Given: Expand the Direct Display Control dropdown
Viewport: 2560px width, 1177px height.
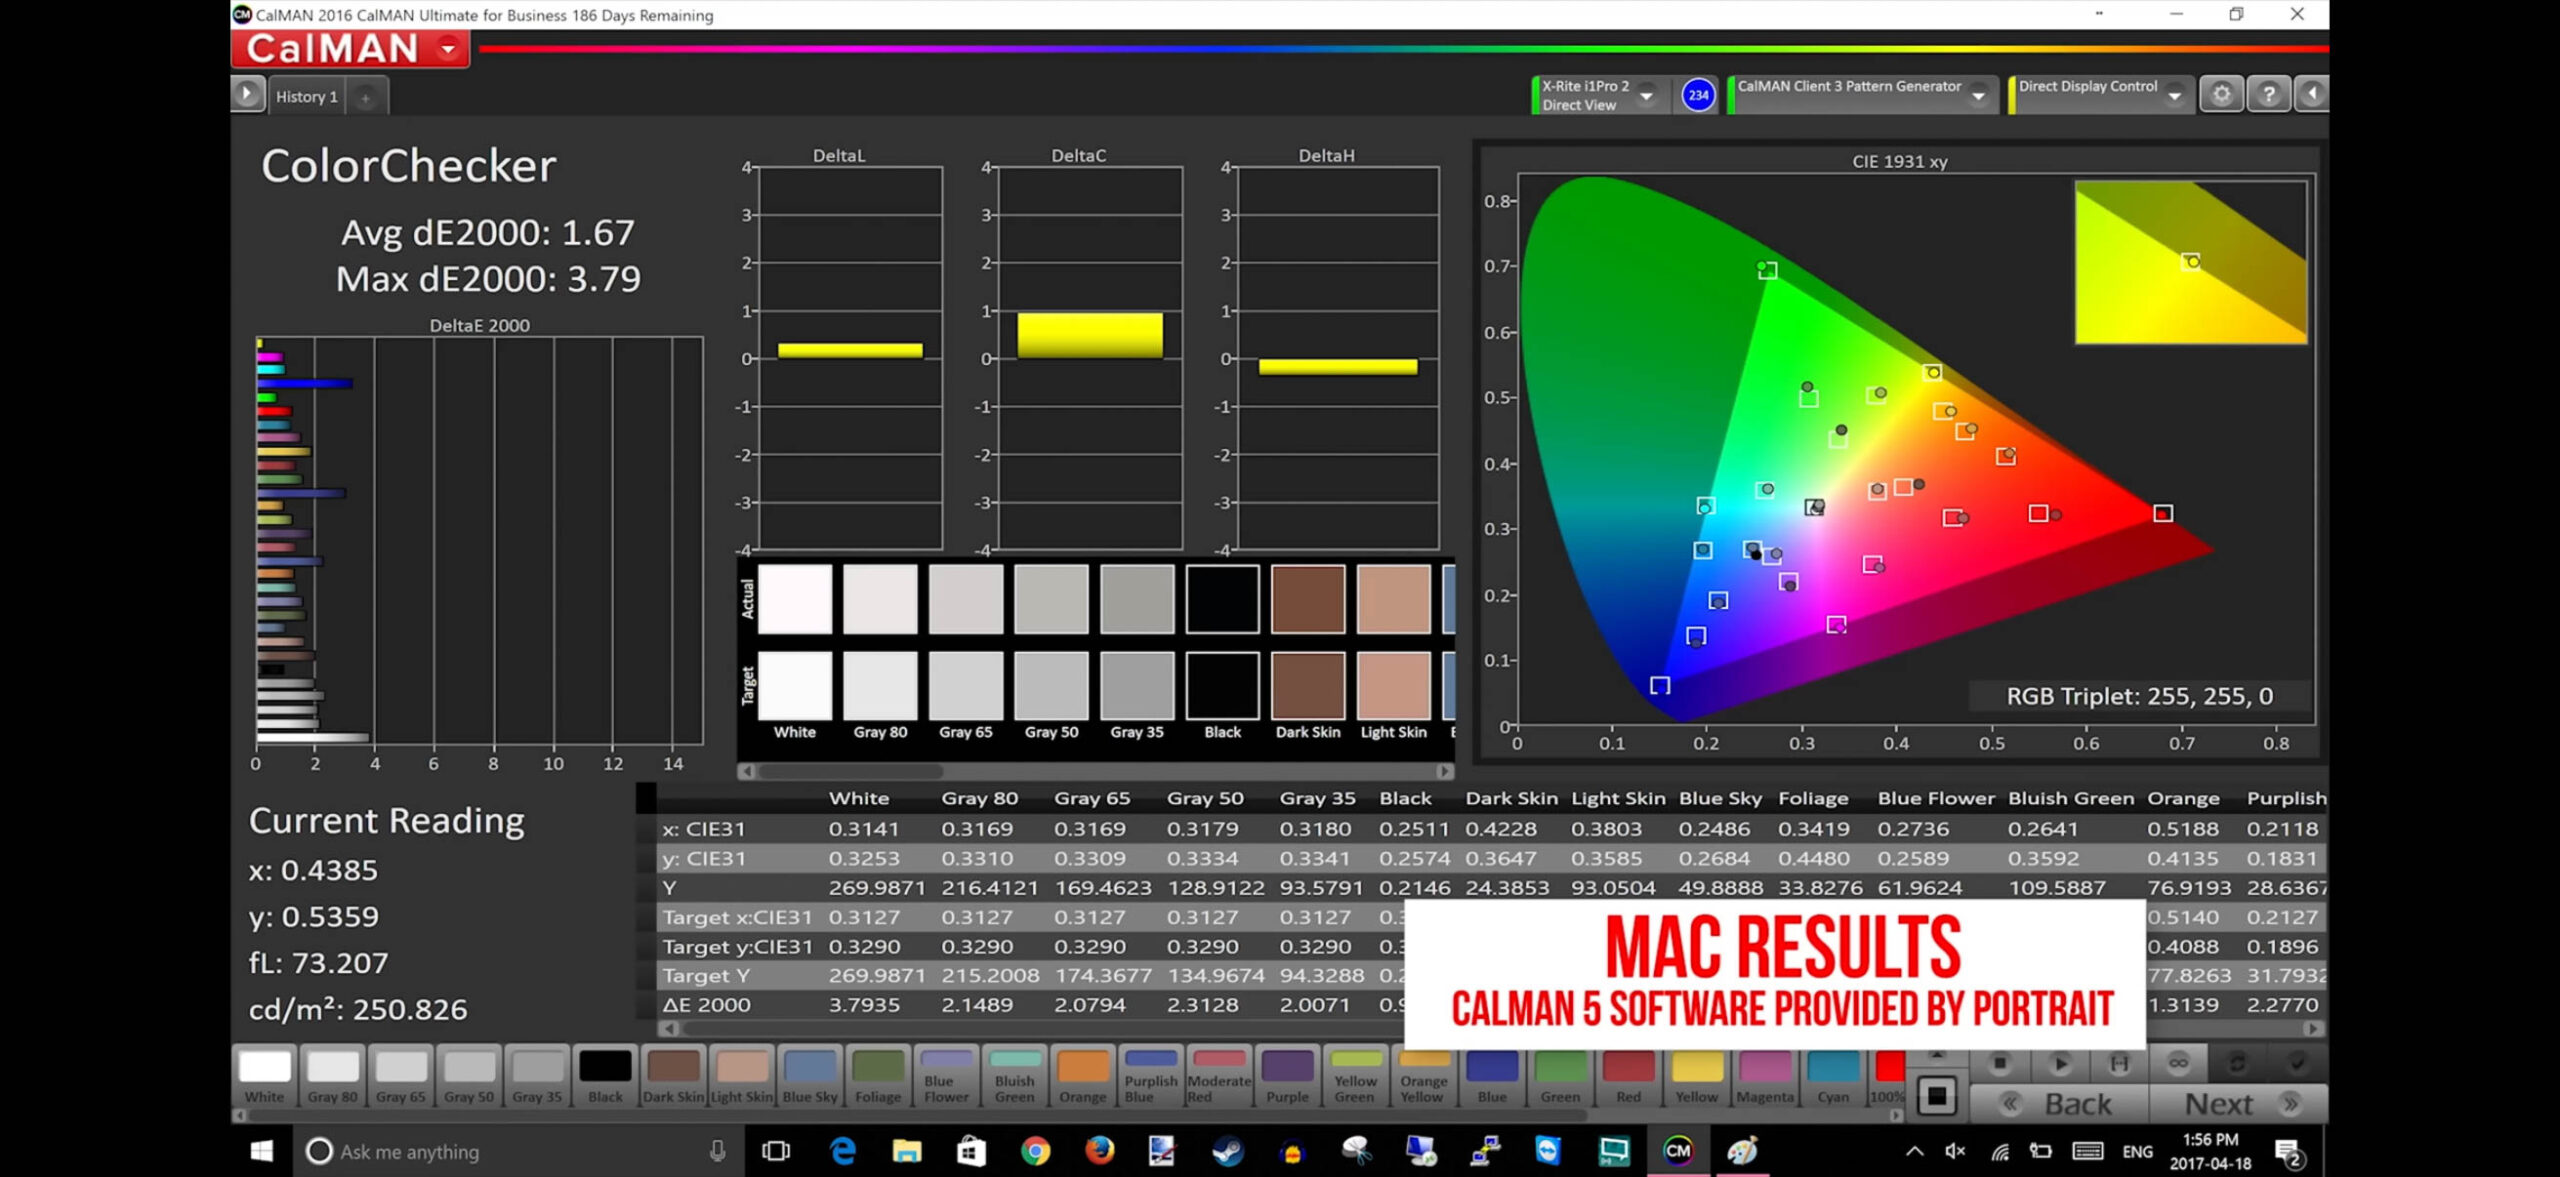Looking at the screenshot, I should tap(2174, 95).
